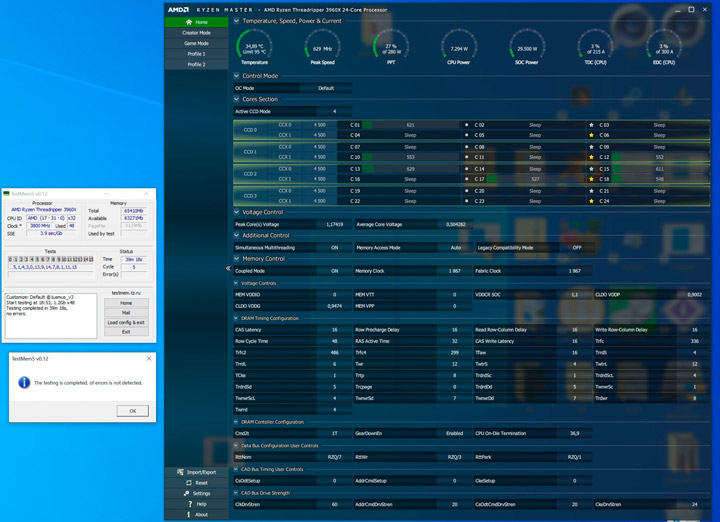Click the Reset icon in Ryzen Master sidebar
The width and height of the screenshot is (720, 522).
[x=189, y=483]
